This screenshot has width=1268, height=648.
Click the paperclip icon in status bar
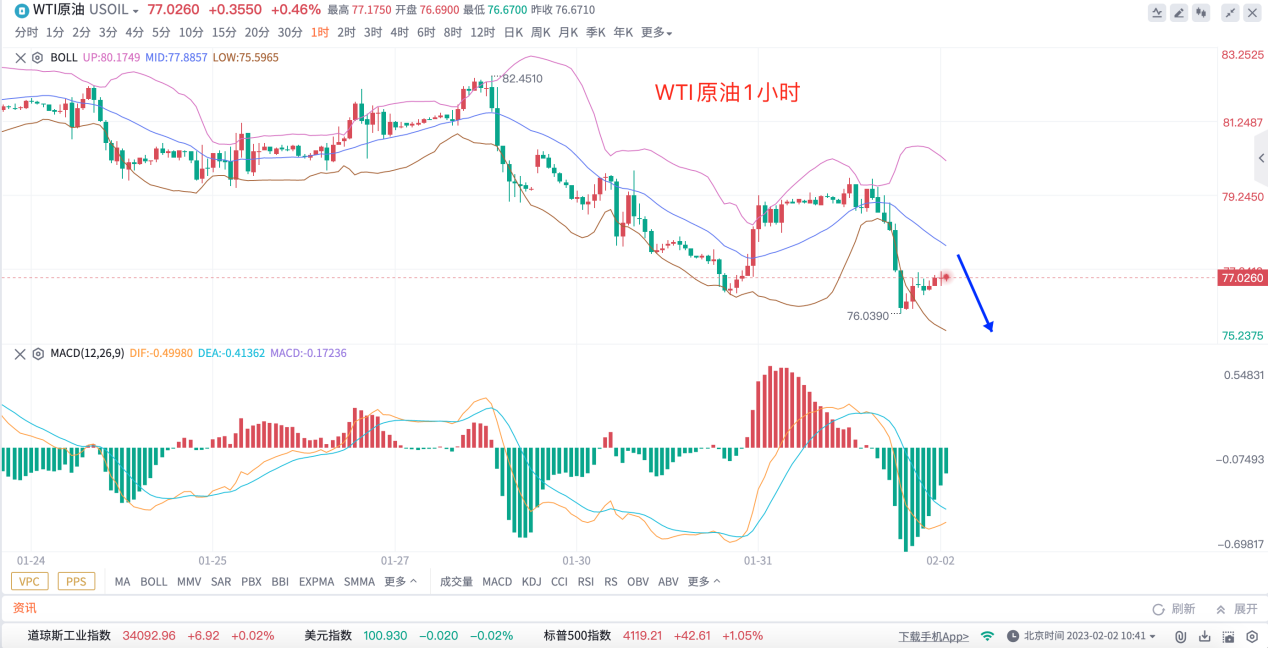(x=1181, y=636)
